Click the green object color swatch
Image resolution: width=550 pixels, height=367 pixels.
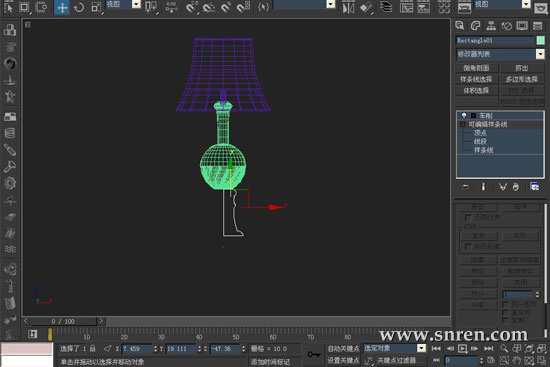[x=541, y=40]
